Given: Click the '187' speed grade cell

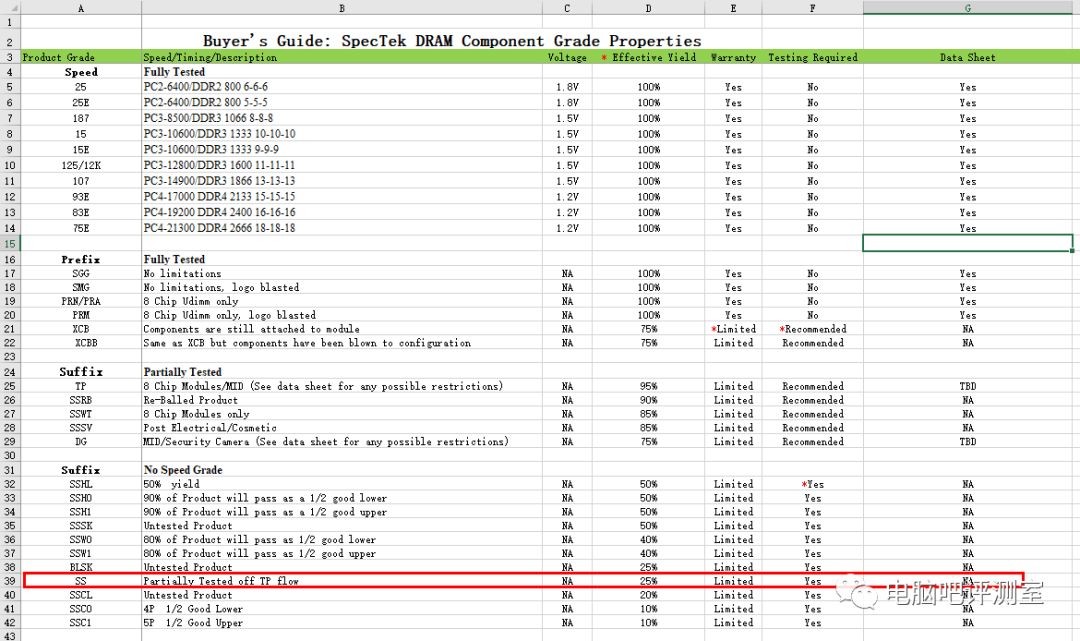Looking at the screenshot, I should pos(81,118).
